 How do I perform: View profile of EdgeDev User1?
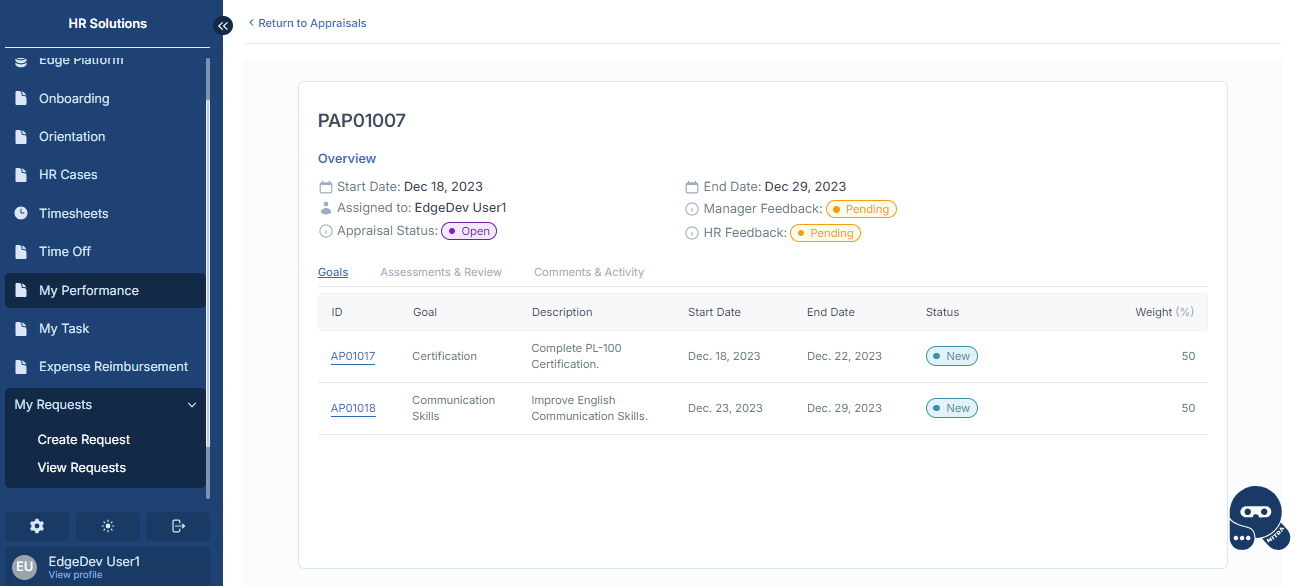[75, 575]
